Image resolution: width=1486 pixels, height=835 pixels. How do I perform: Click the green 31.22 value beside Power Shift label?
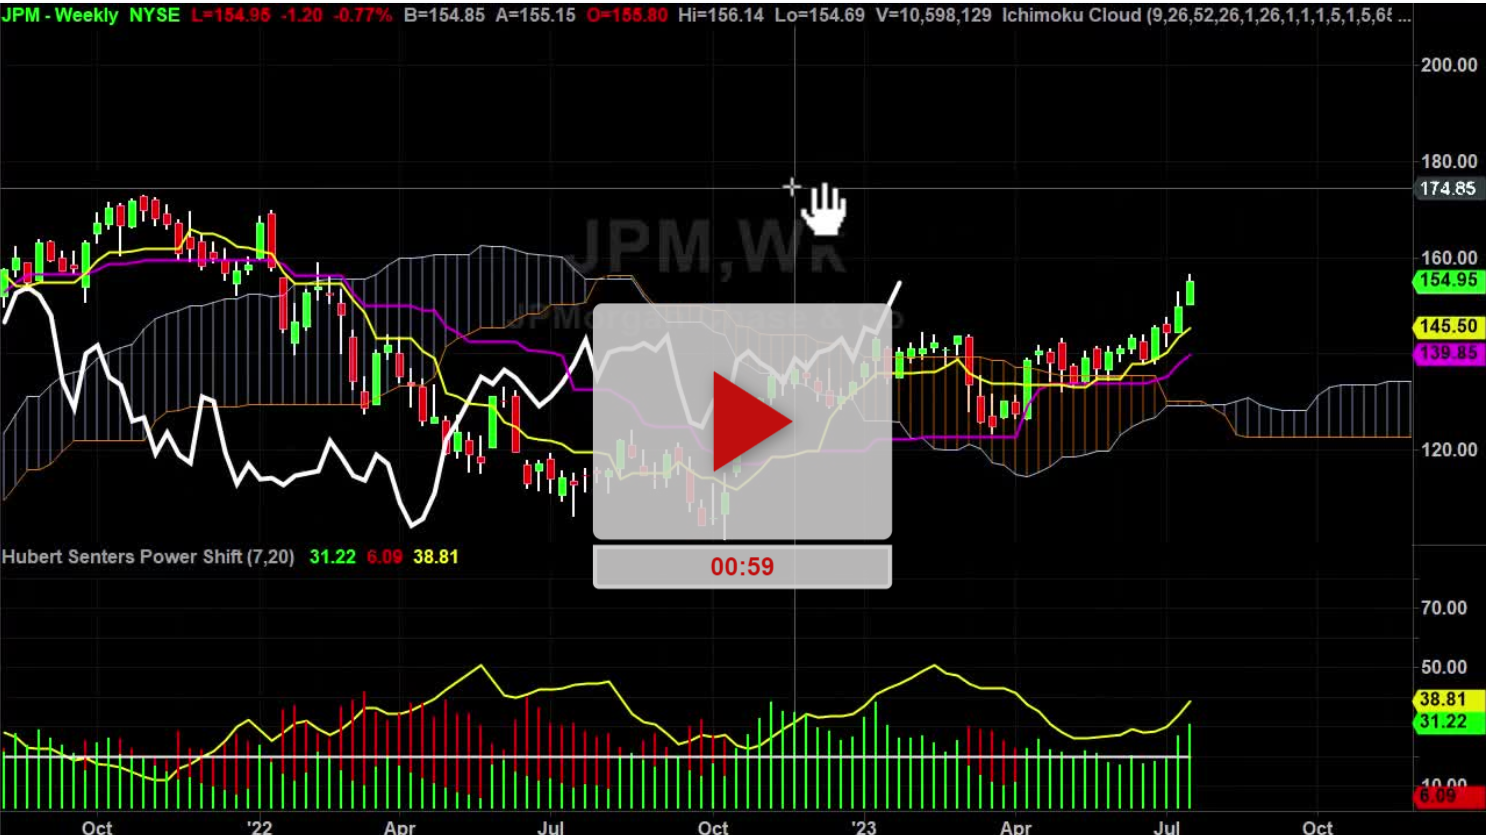pyautogui.click(x=332, y=557)
